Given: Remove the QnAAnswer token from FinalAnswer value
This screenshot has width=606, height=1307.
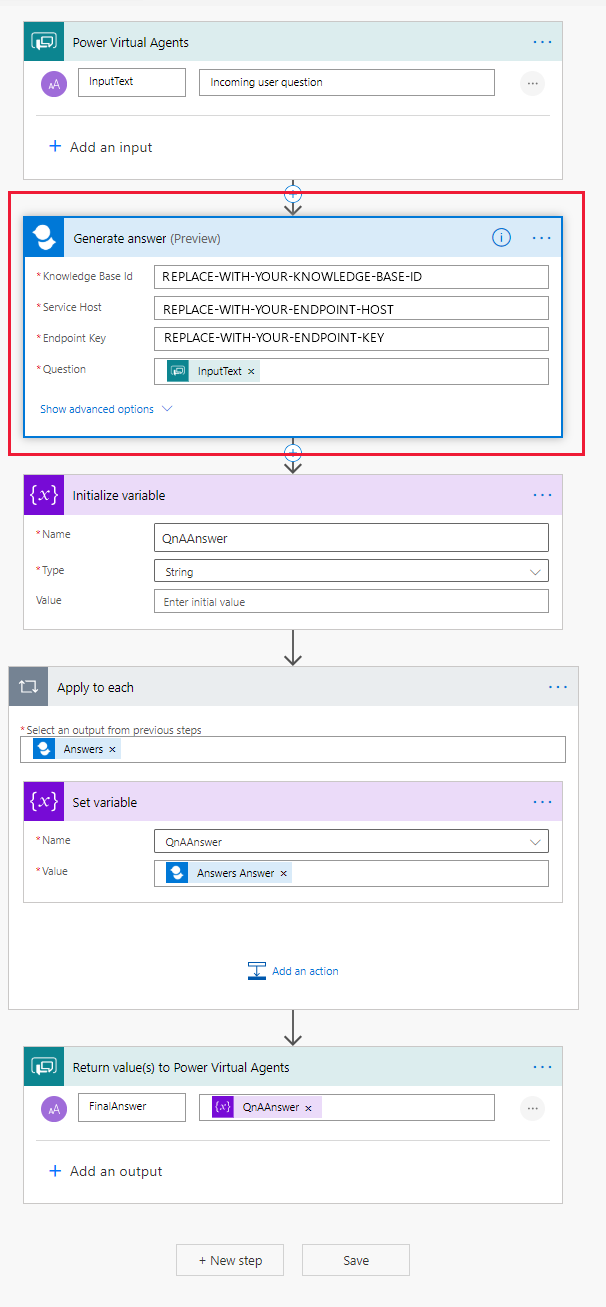Looking at the screenshot, I should [308, 1108].
